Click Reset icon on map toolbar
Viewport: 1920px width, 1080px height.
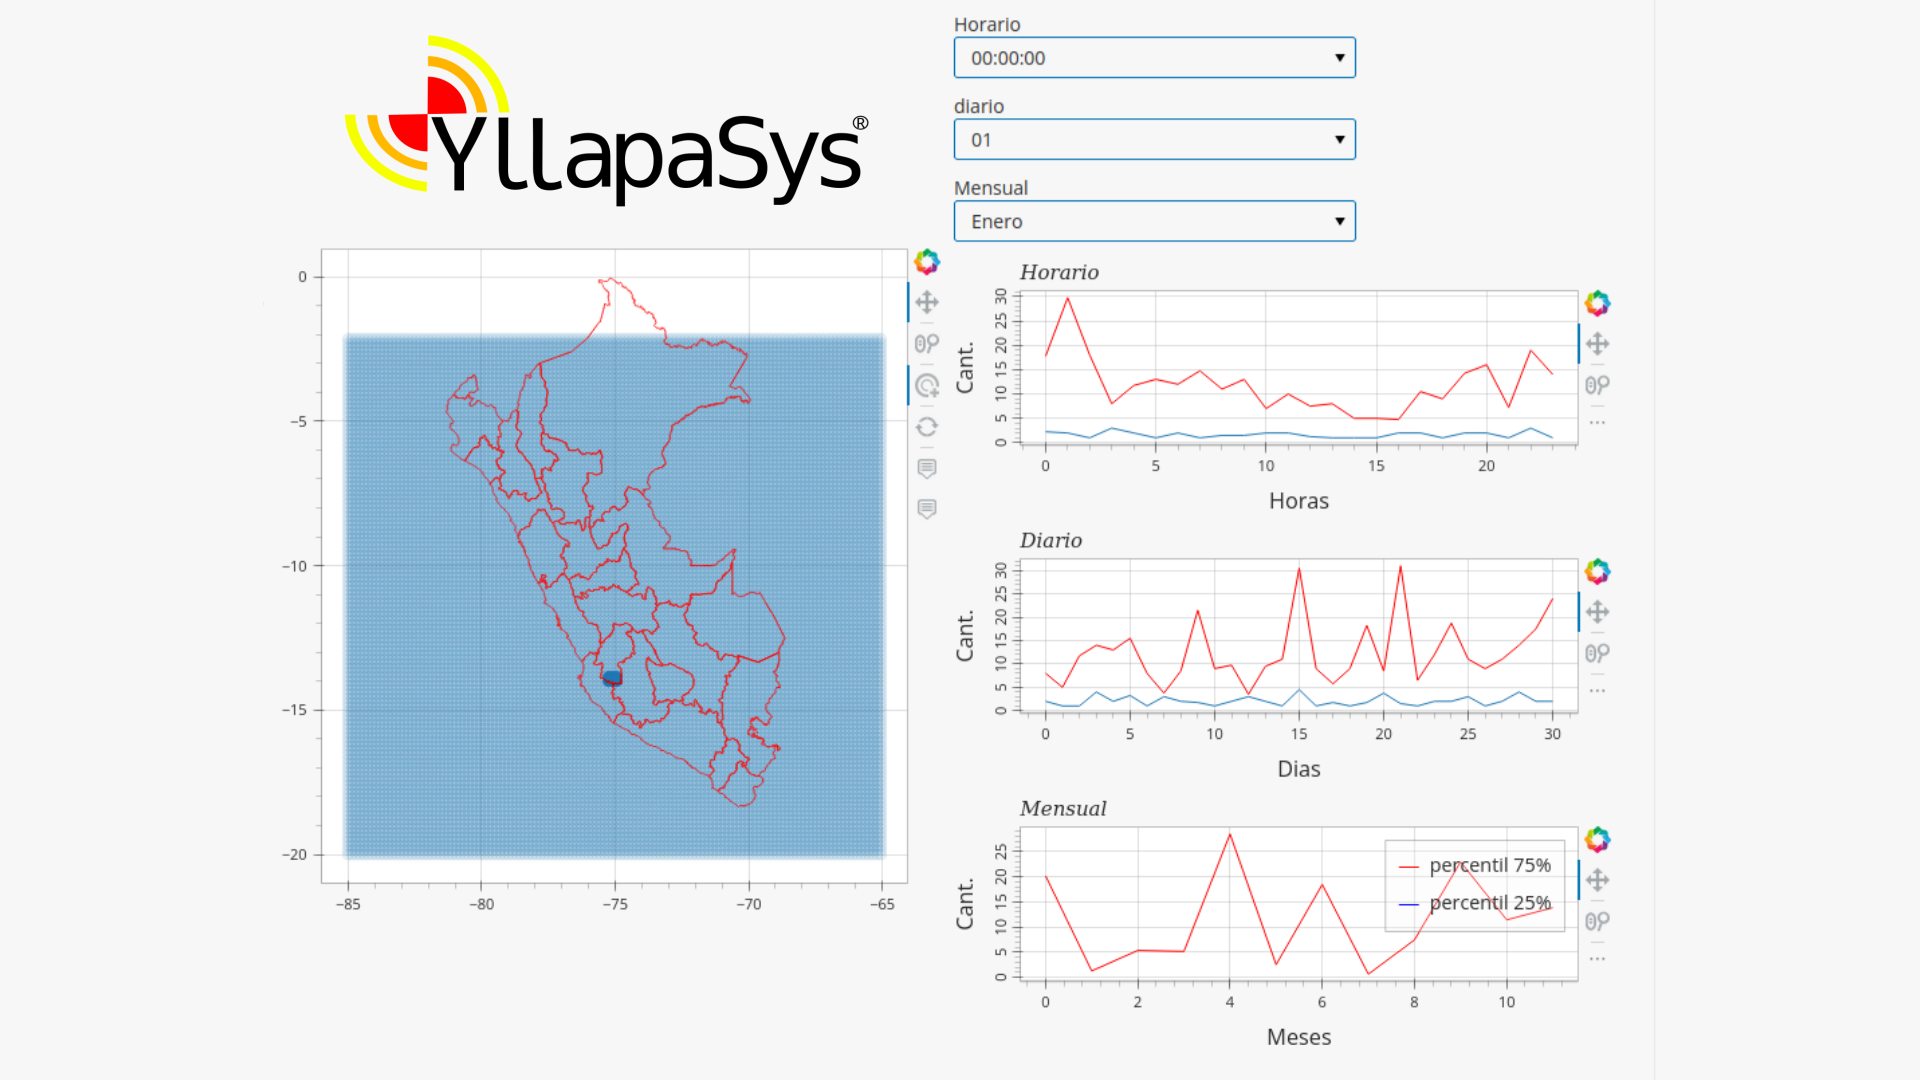click(926, 427)
